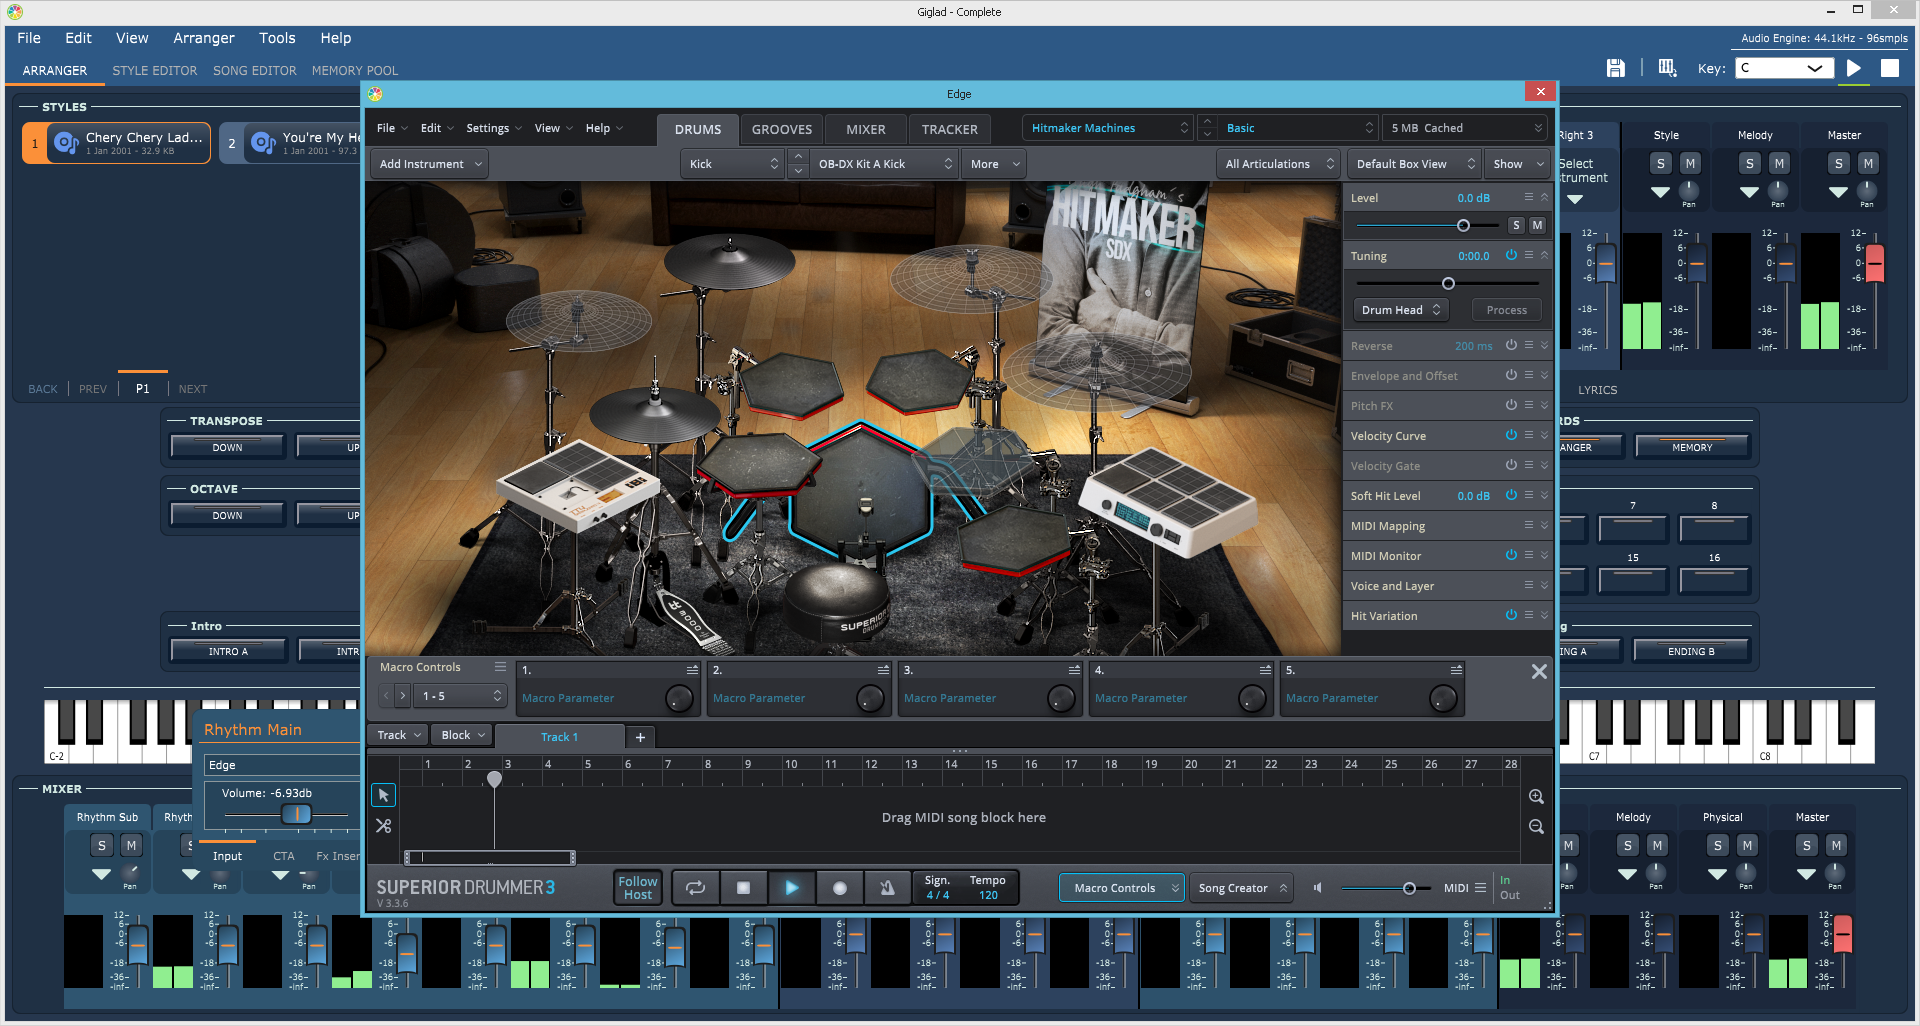
Task: Click the Macro Parameter knob in slot 3
Action: [x=1060, y=698]
